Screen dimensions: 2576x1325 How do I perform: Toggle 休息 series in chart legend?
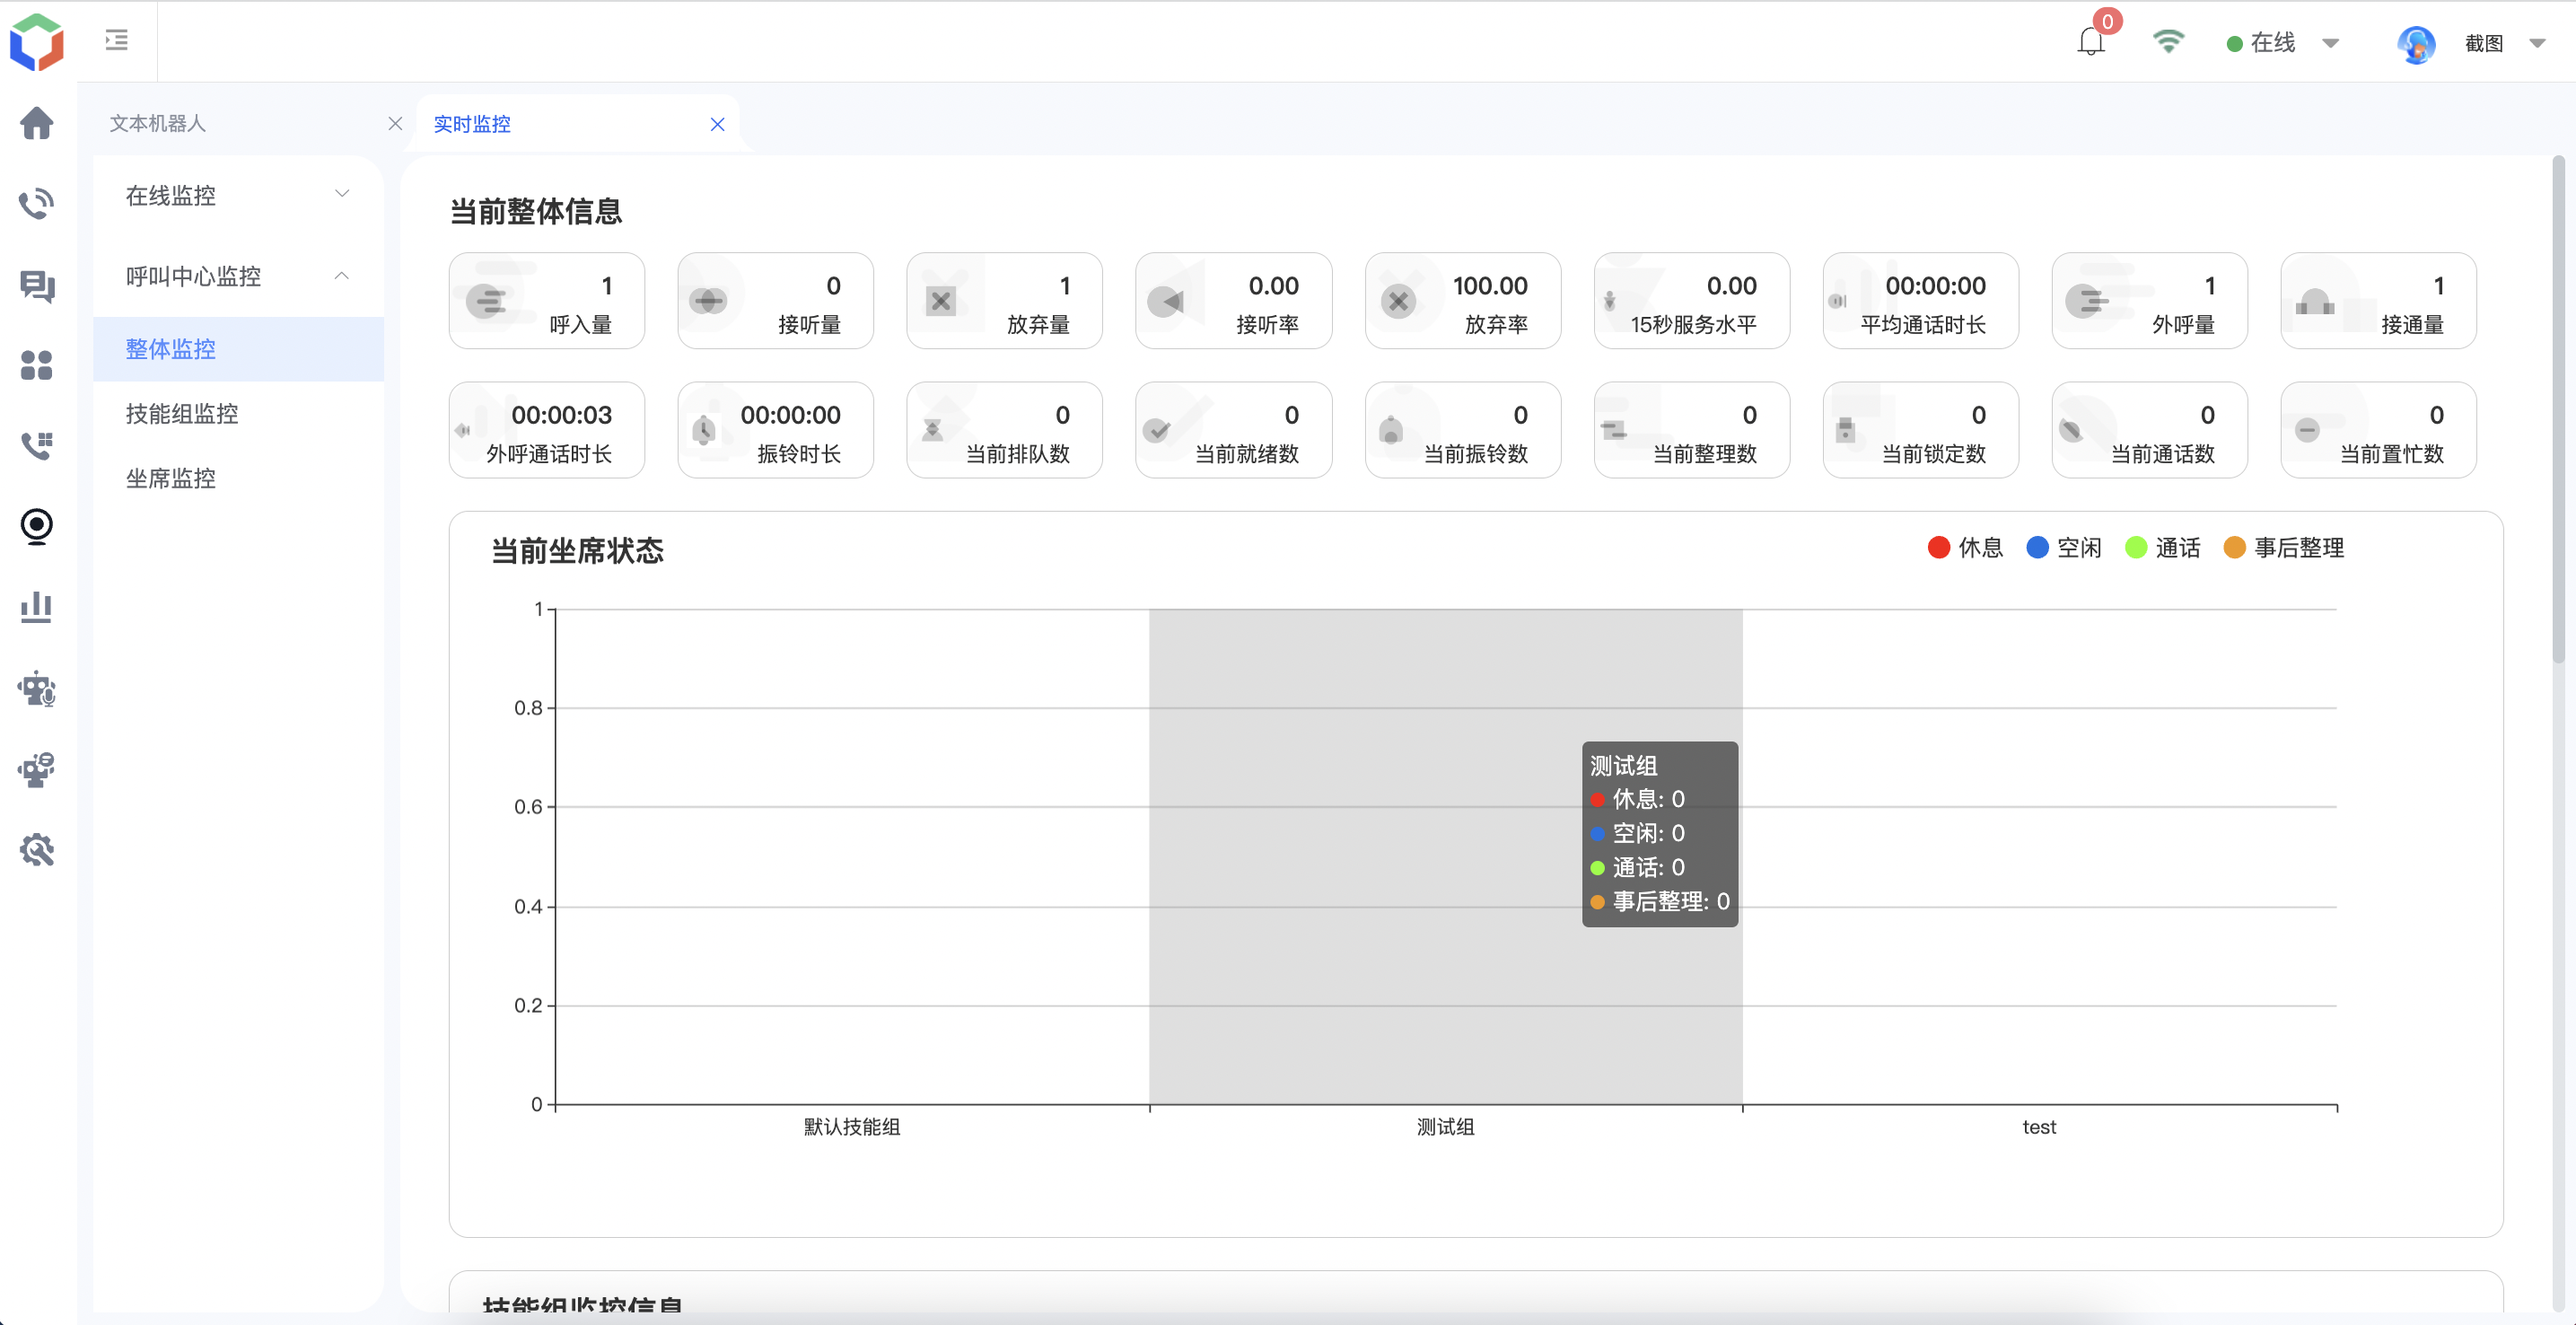(x=1965, y=547)
